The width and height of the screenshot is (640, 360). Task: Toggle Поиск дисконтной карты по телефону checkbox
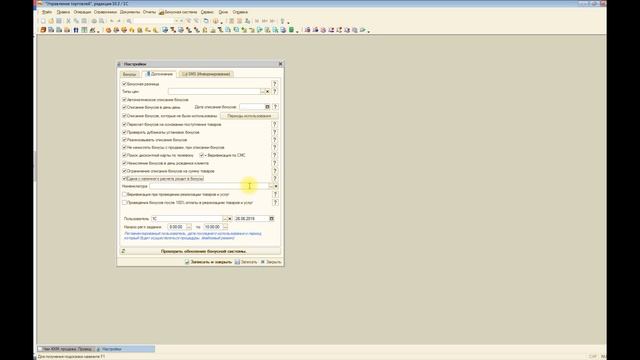[x=124, y=155]
